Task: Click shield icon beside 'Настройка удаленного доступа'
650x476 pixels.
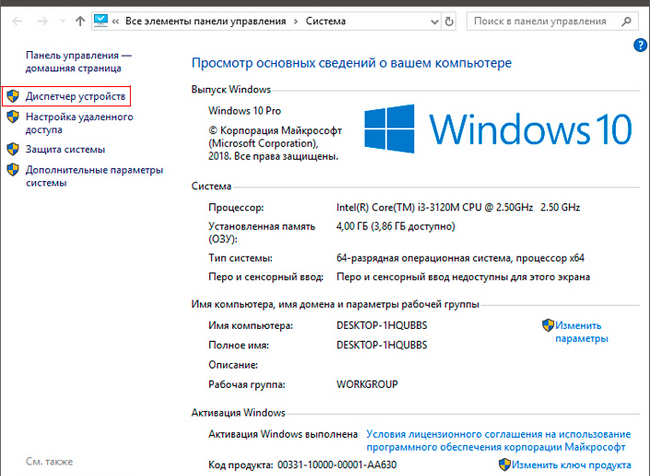Action: [13, 117]
